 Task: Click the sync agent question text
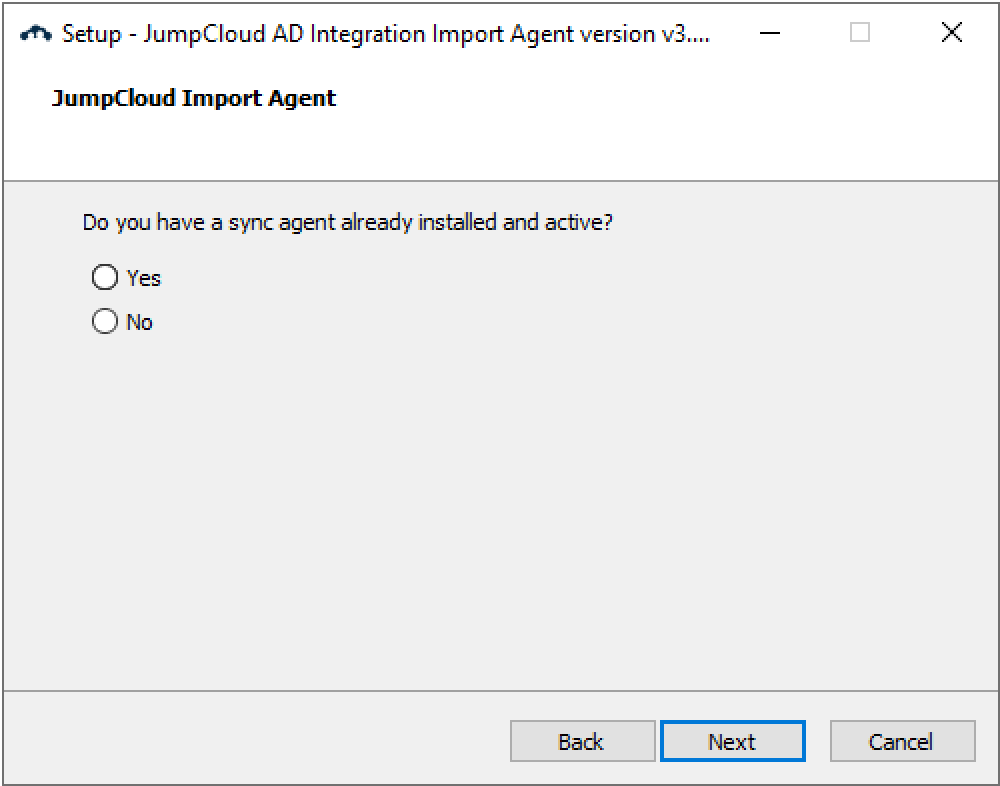(347, 222)
